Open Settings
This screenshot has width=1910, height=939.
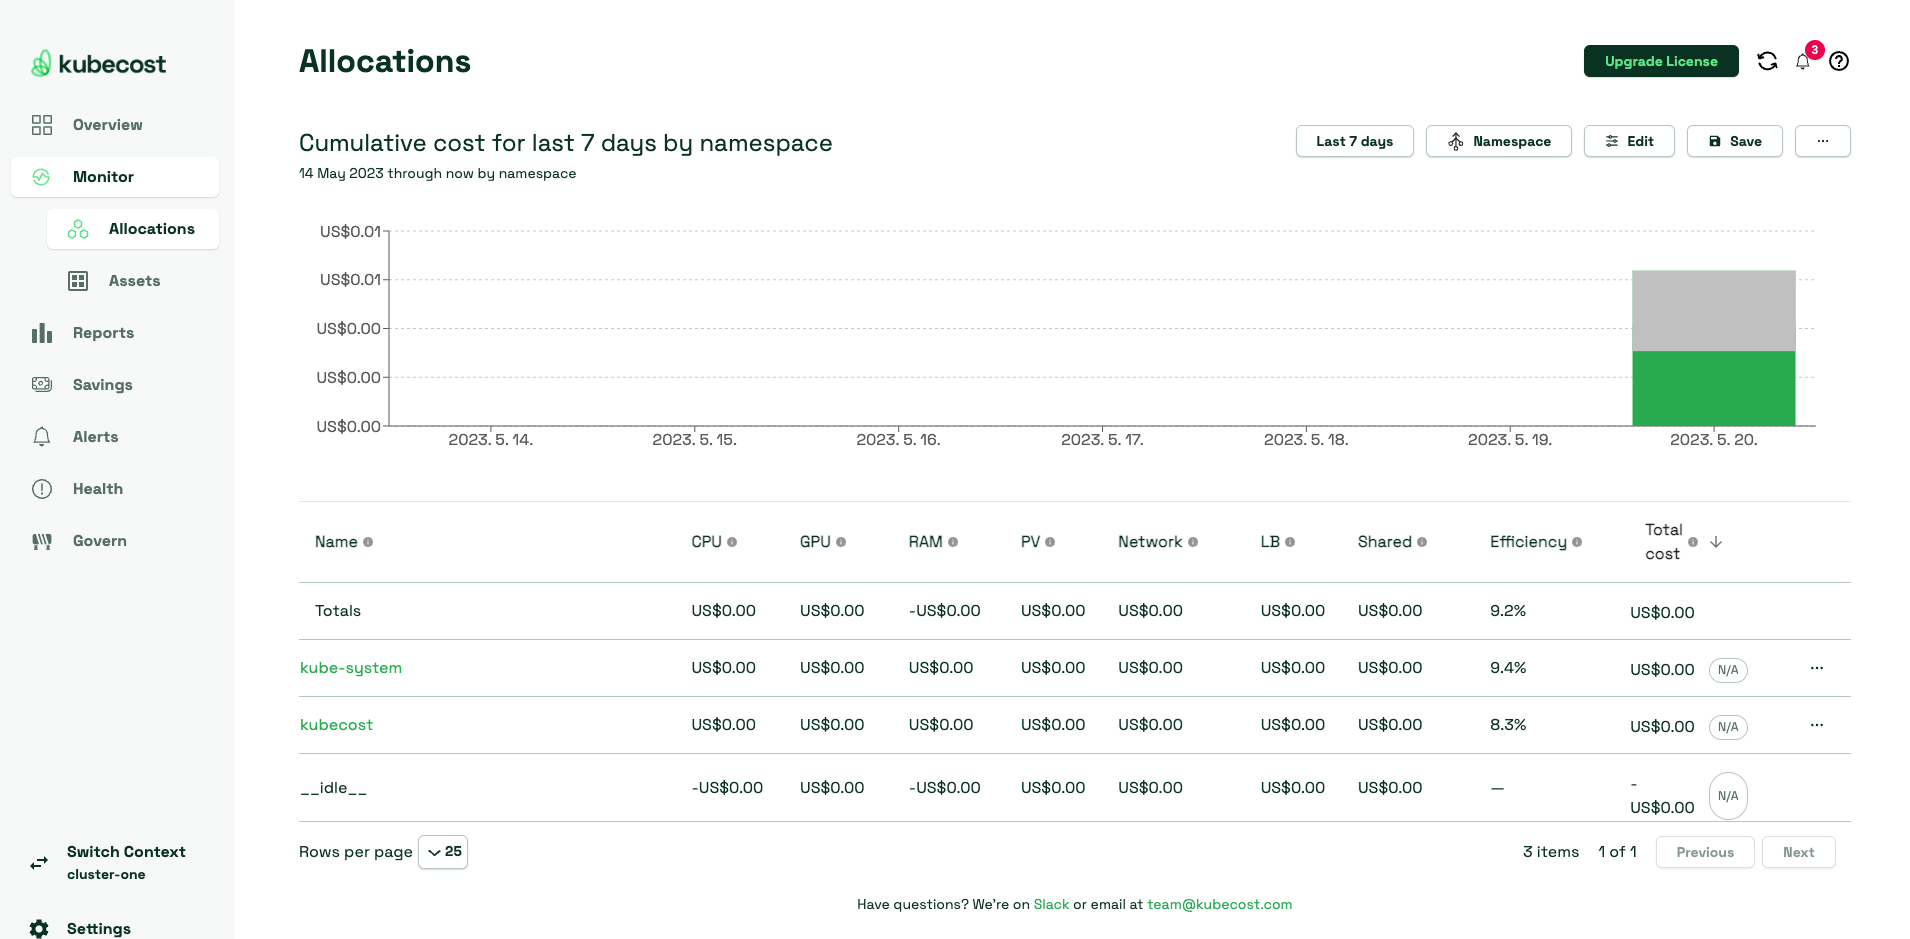click(98, 929)
